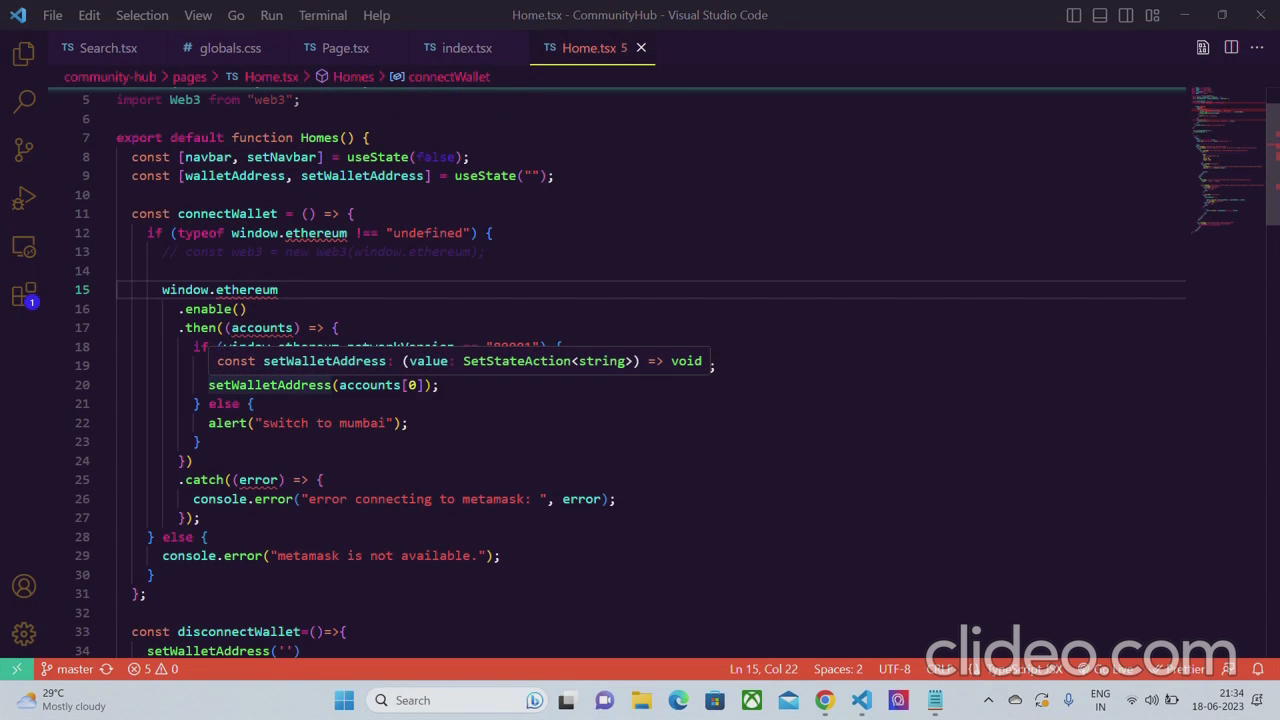1280x720 pixels.
Task: Toggle the primary side bar
Action: coord(1074,15)
